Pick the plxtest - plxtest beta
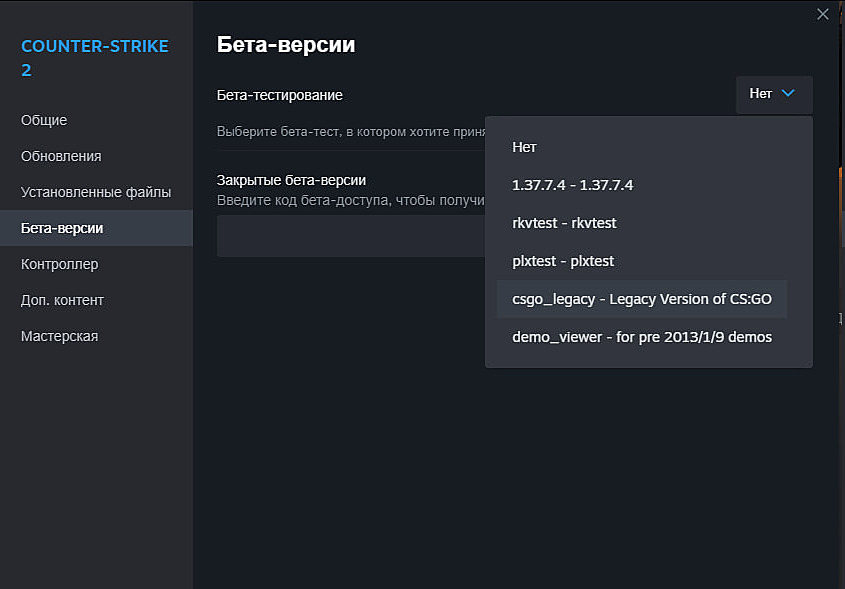Viewport: 845px width, 589px height. coord(641,261)
